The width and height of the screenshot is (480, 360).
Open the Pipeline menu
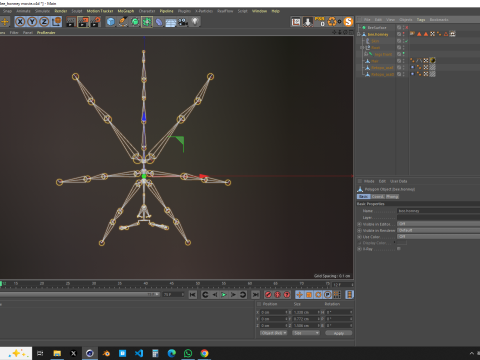(x=166, y=11)
